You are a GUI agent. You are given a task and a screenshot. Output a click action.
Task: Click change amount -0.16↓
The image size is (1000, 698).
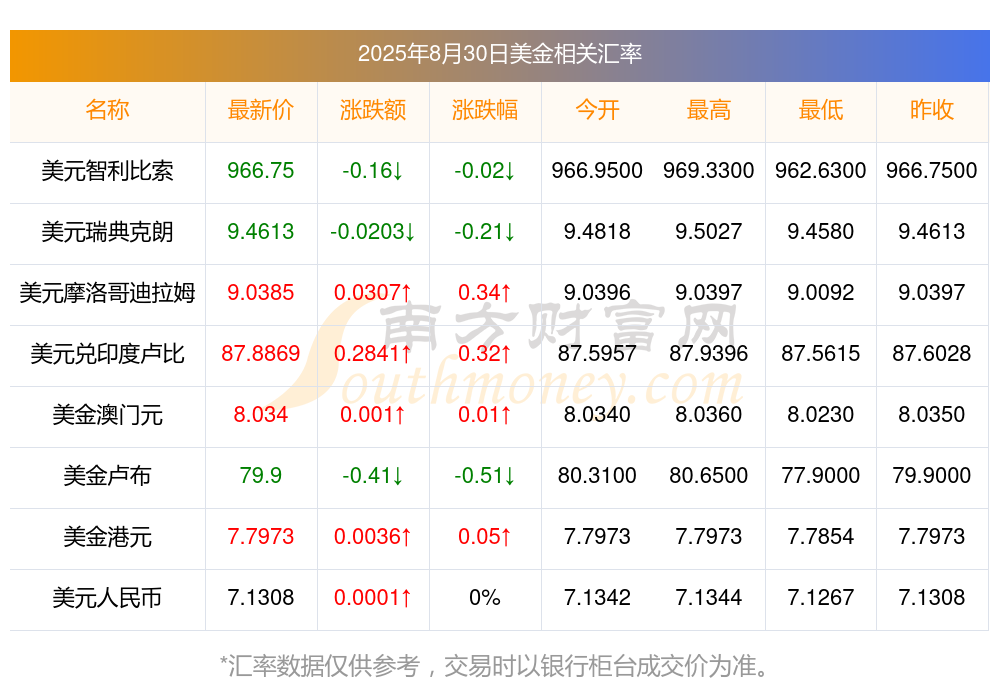pyautogui.click(x=372, y=170)
